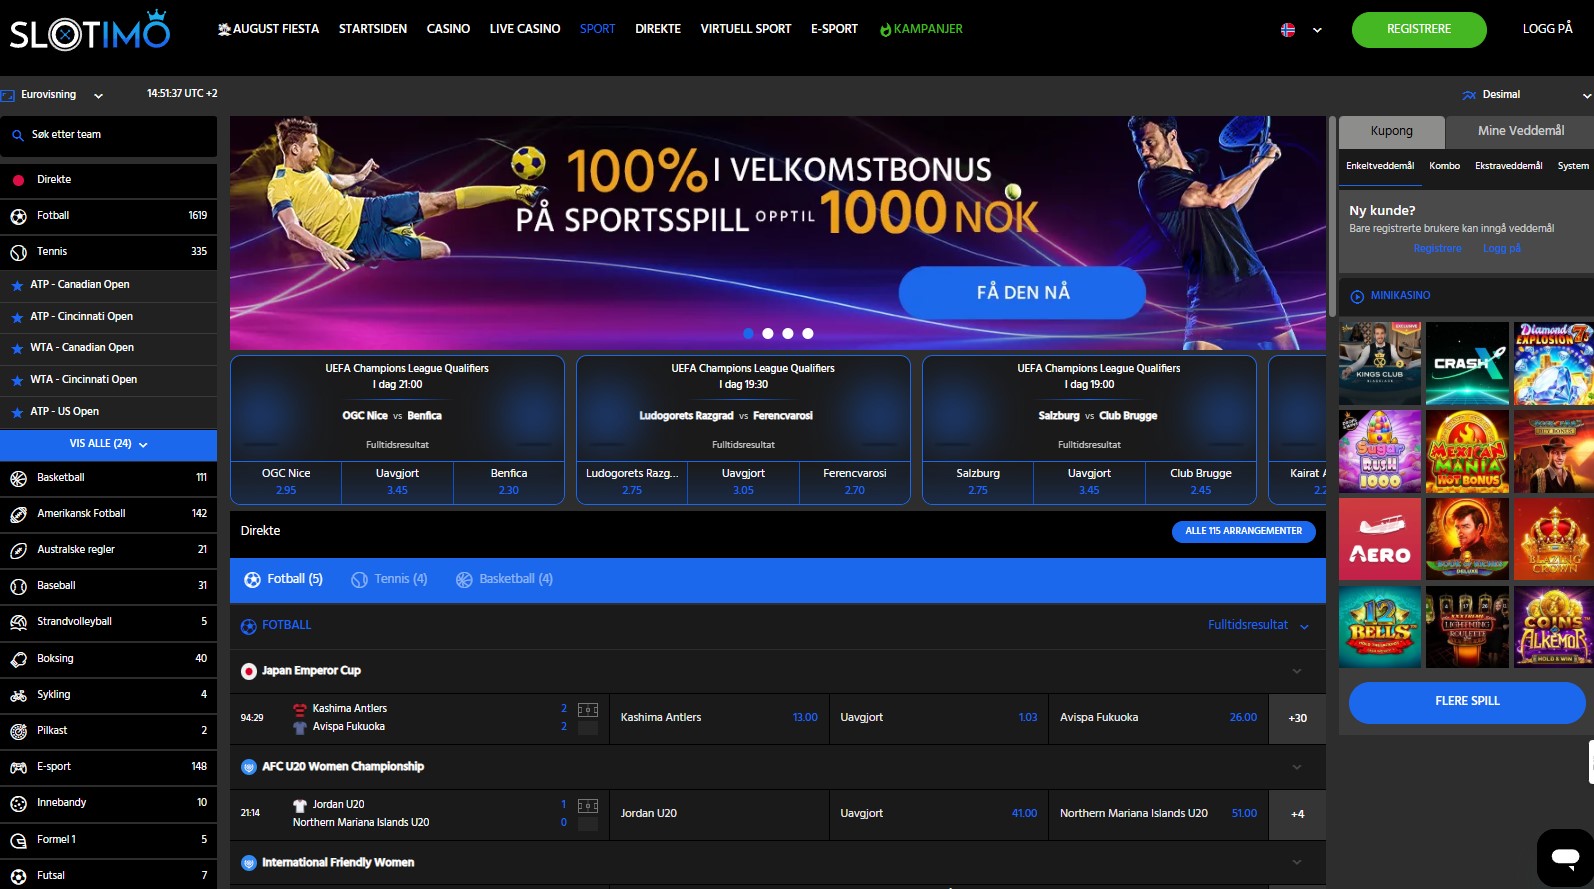The image size is (1594, 889).
Task: Expand +30 more markets for Kashima match
Action: (x=1297, y=718)
